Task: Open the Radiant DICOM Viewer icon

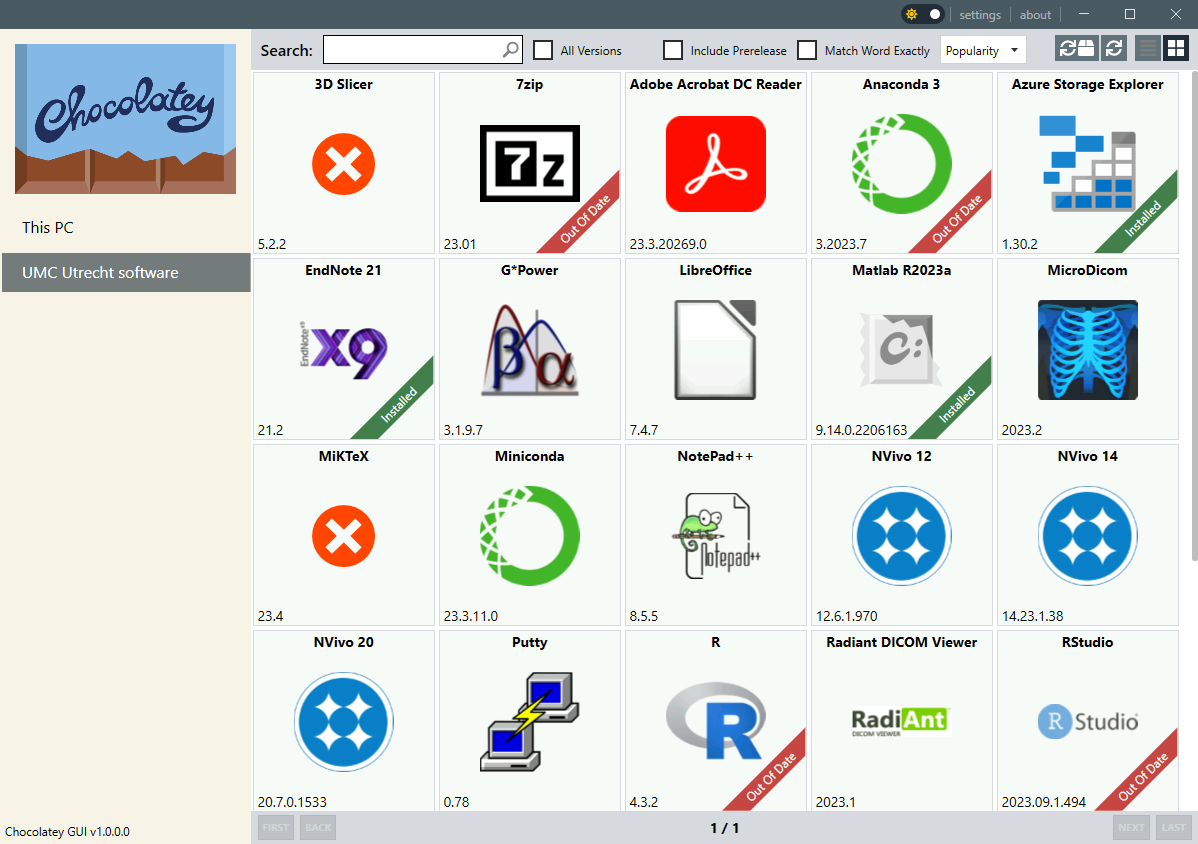Action: tap(902, 722)
